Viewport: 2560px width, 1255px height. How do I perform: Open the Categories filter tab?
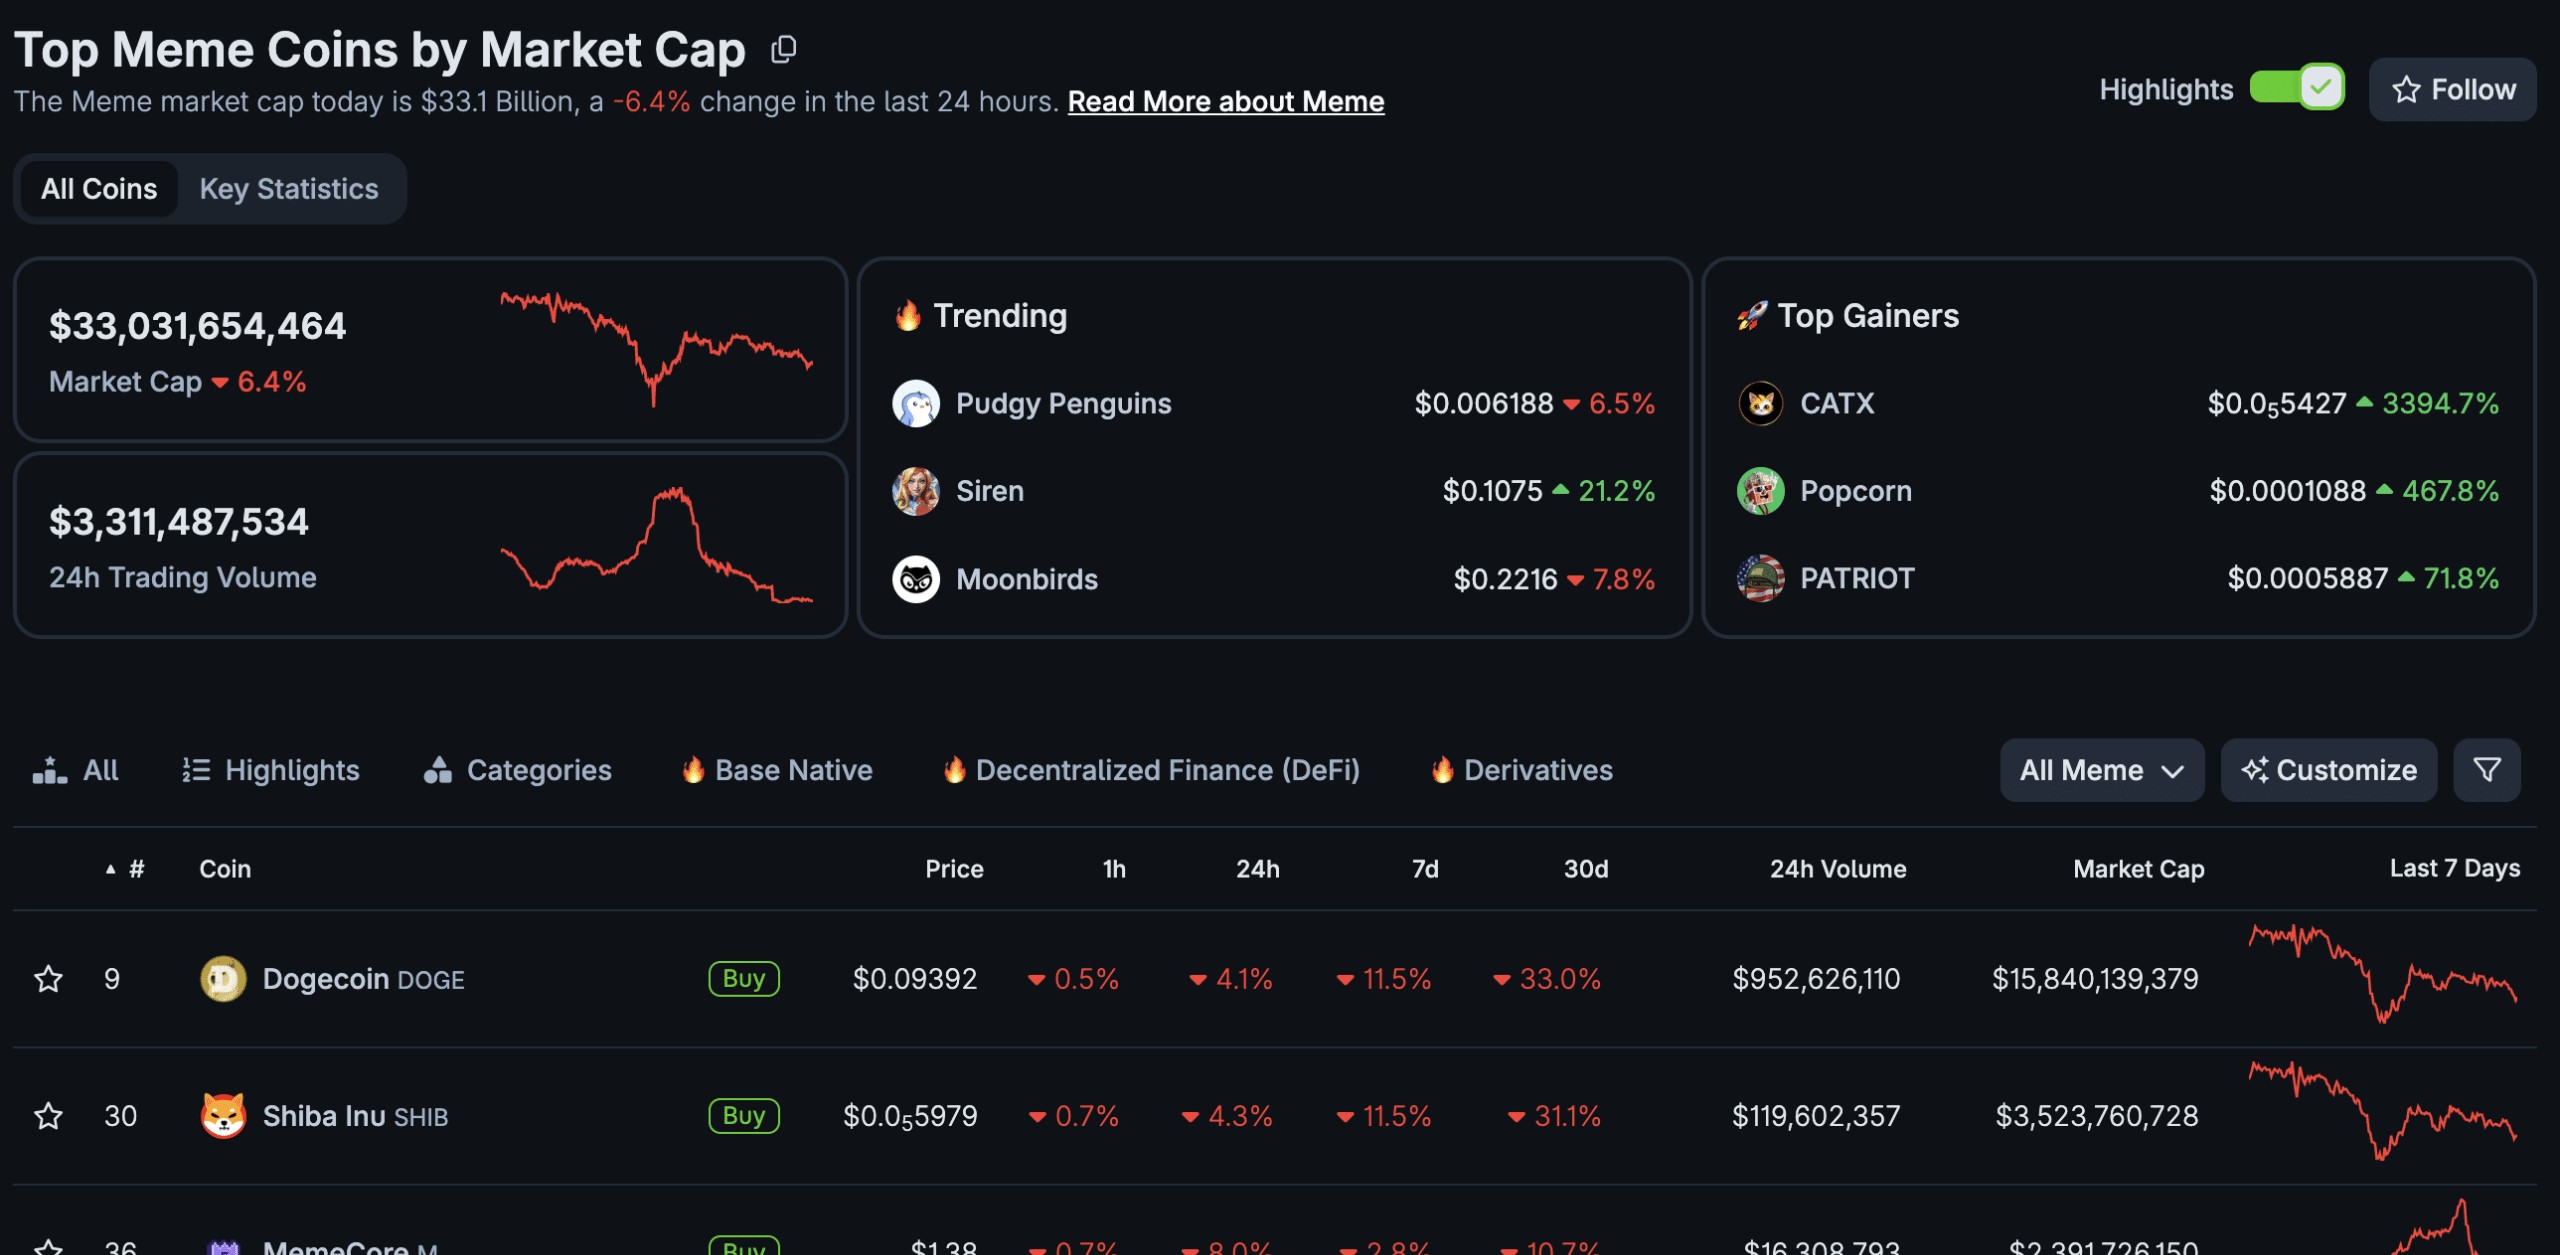(x=518, y=770)
